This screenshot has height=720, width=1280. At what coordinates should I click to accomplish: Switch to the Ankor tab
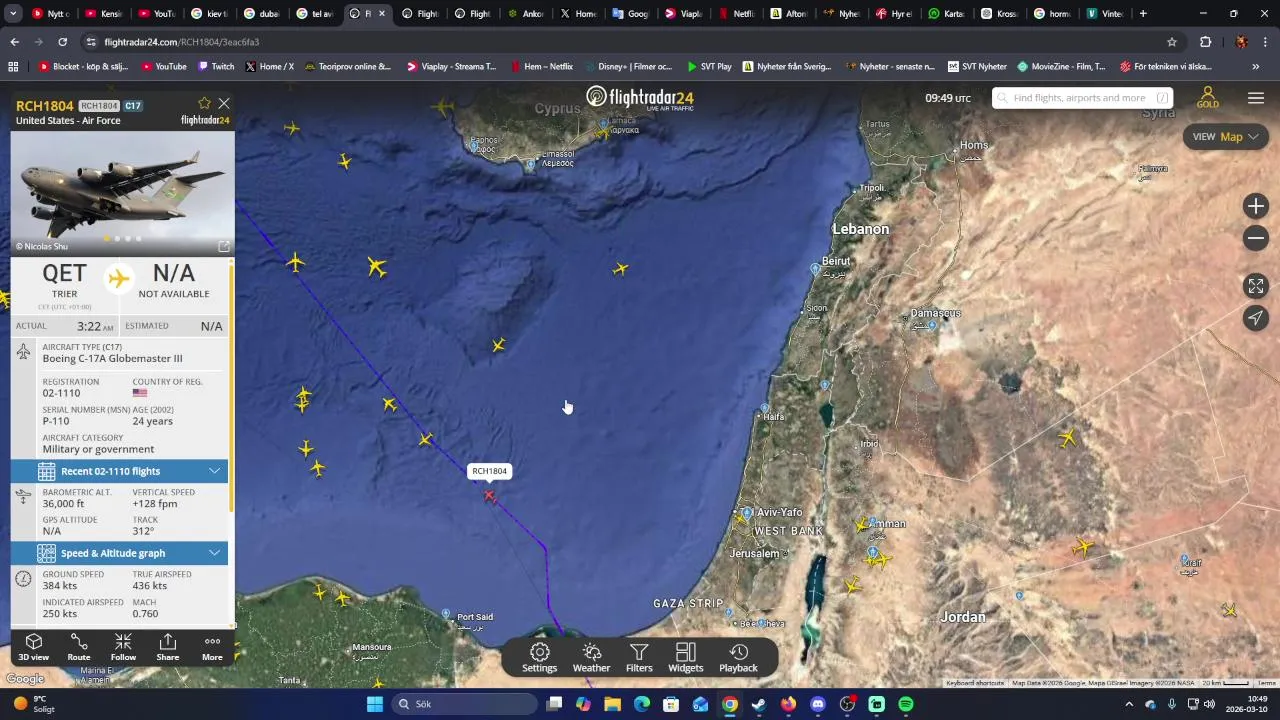tap(526, 14)
